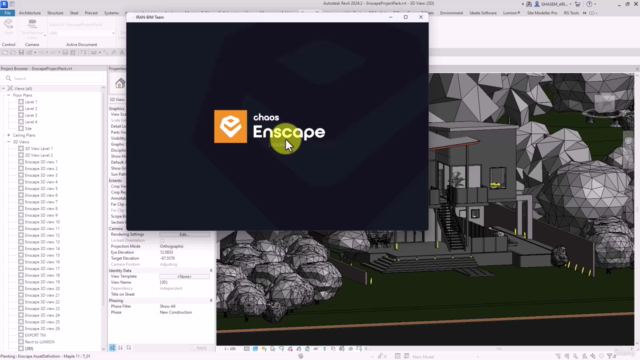Click the ViewCube in the 3D view
Image resolution: width=640 pixels, height=360 pixels.
604,103
